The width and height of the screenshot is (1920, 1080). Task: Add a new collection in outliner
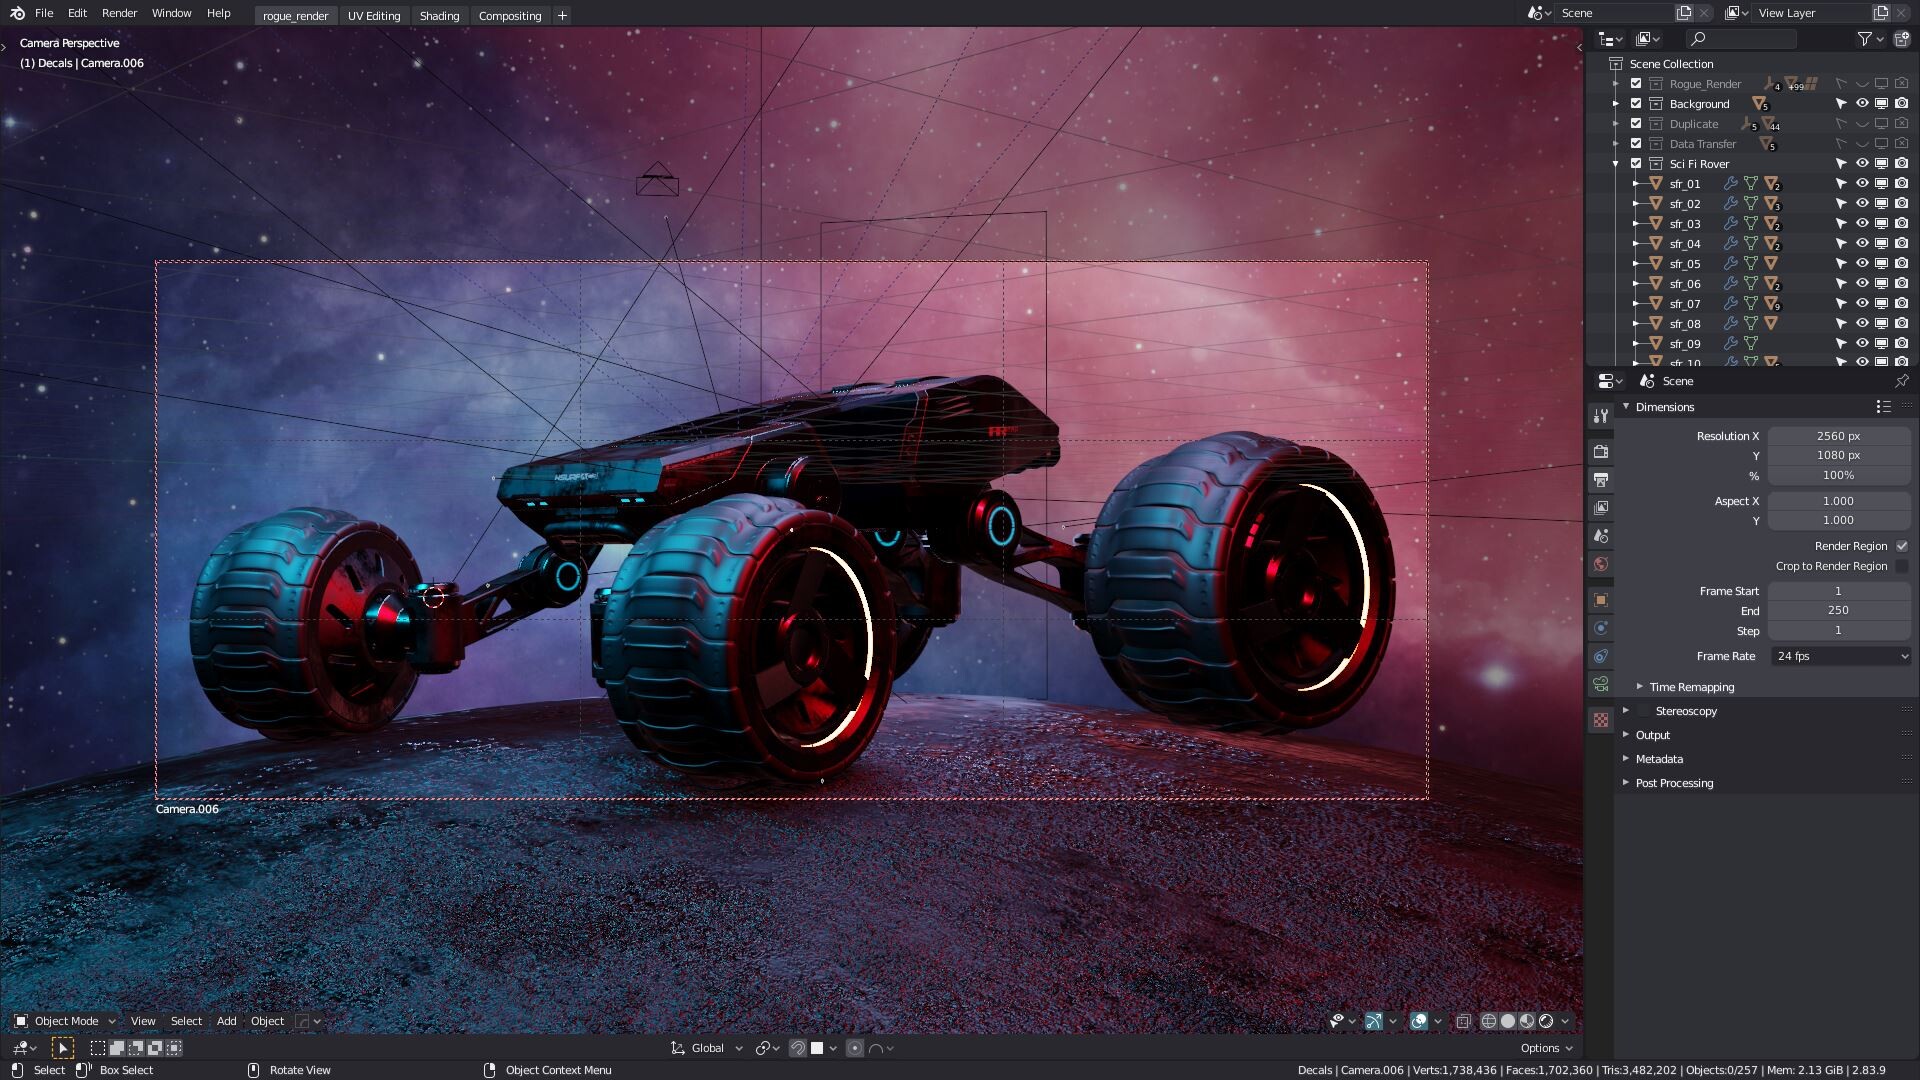tap(1901, 39)
